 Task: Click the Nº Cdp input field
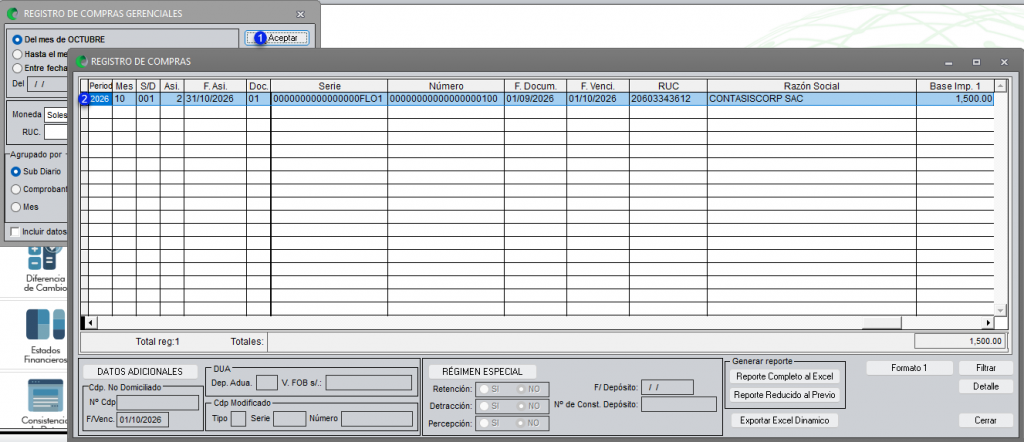157,402
